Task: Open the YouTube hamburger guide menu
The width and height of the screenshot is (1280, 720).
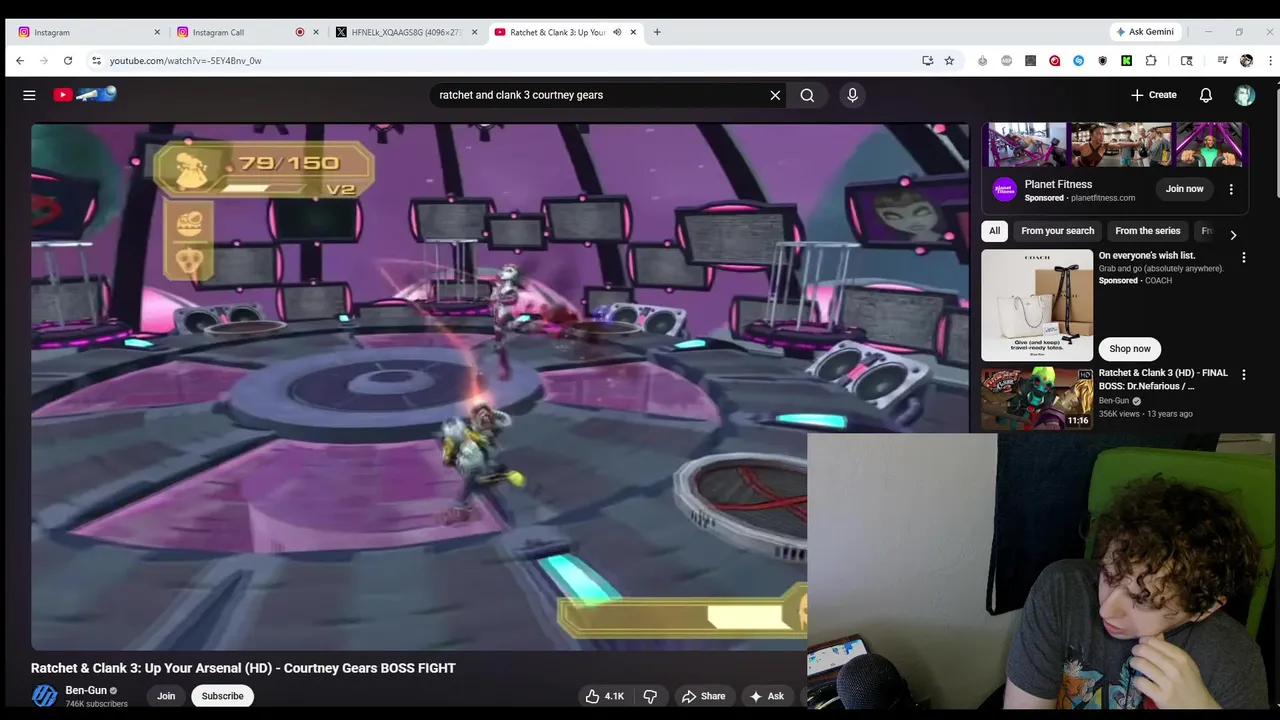Action: pos(29,95)
